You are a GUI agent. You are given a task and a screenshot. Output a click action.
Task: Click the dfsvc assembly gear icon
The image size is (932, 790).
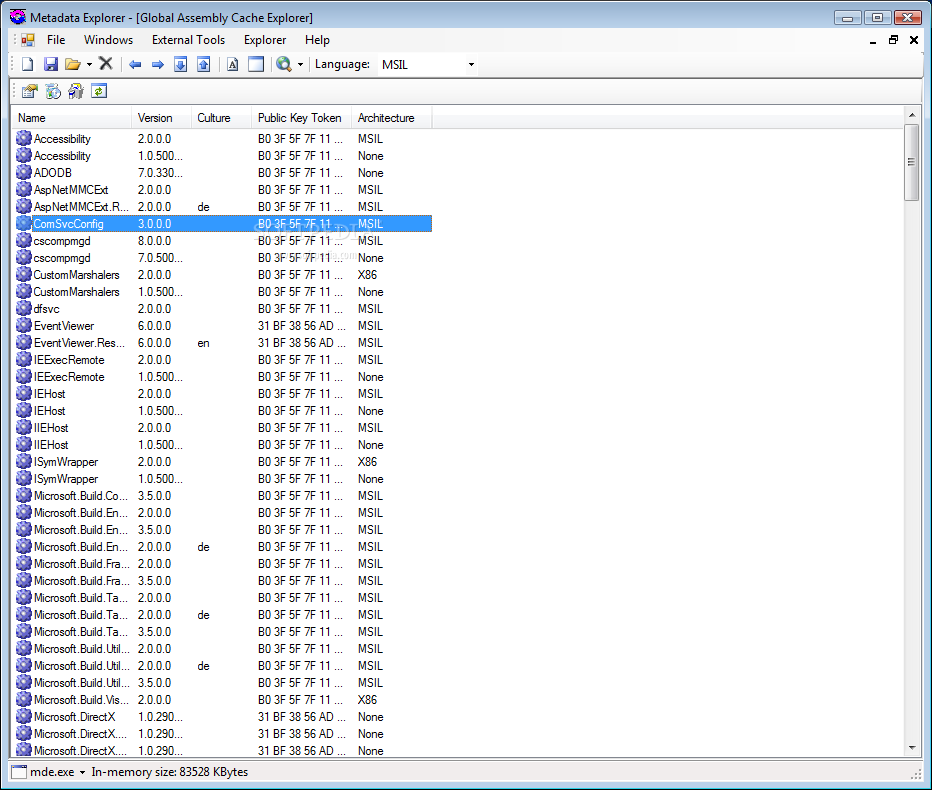[x=24, y=309]
